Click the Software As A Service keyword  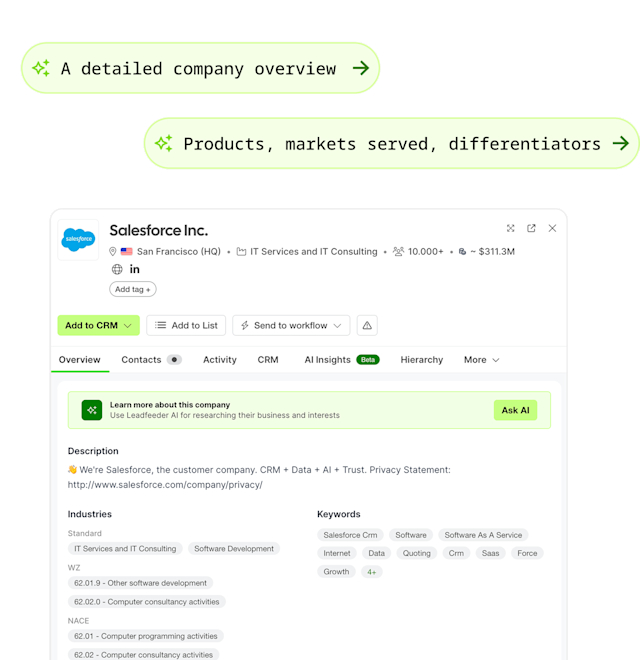click(483, 535)
